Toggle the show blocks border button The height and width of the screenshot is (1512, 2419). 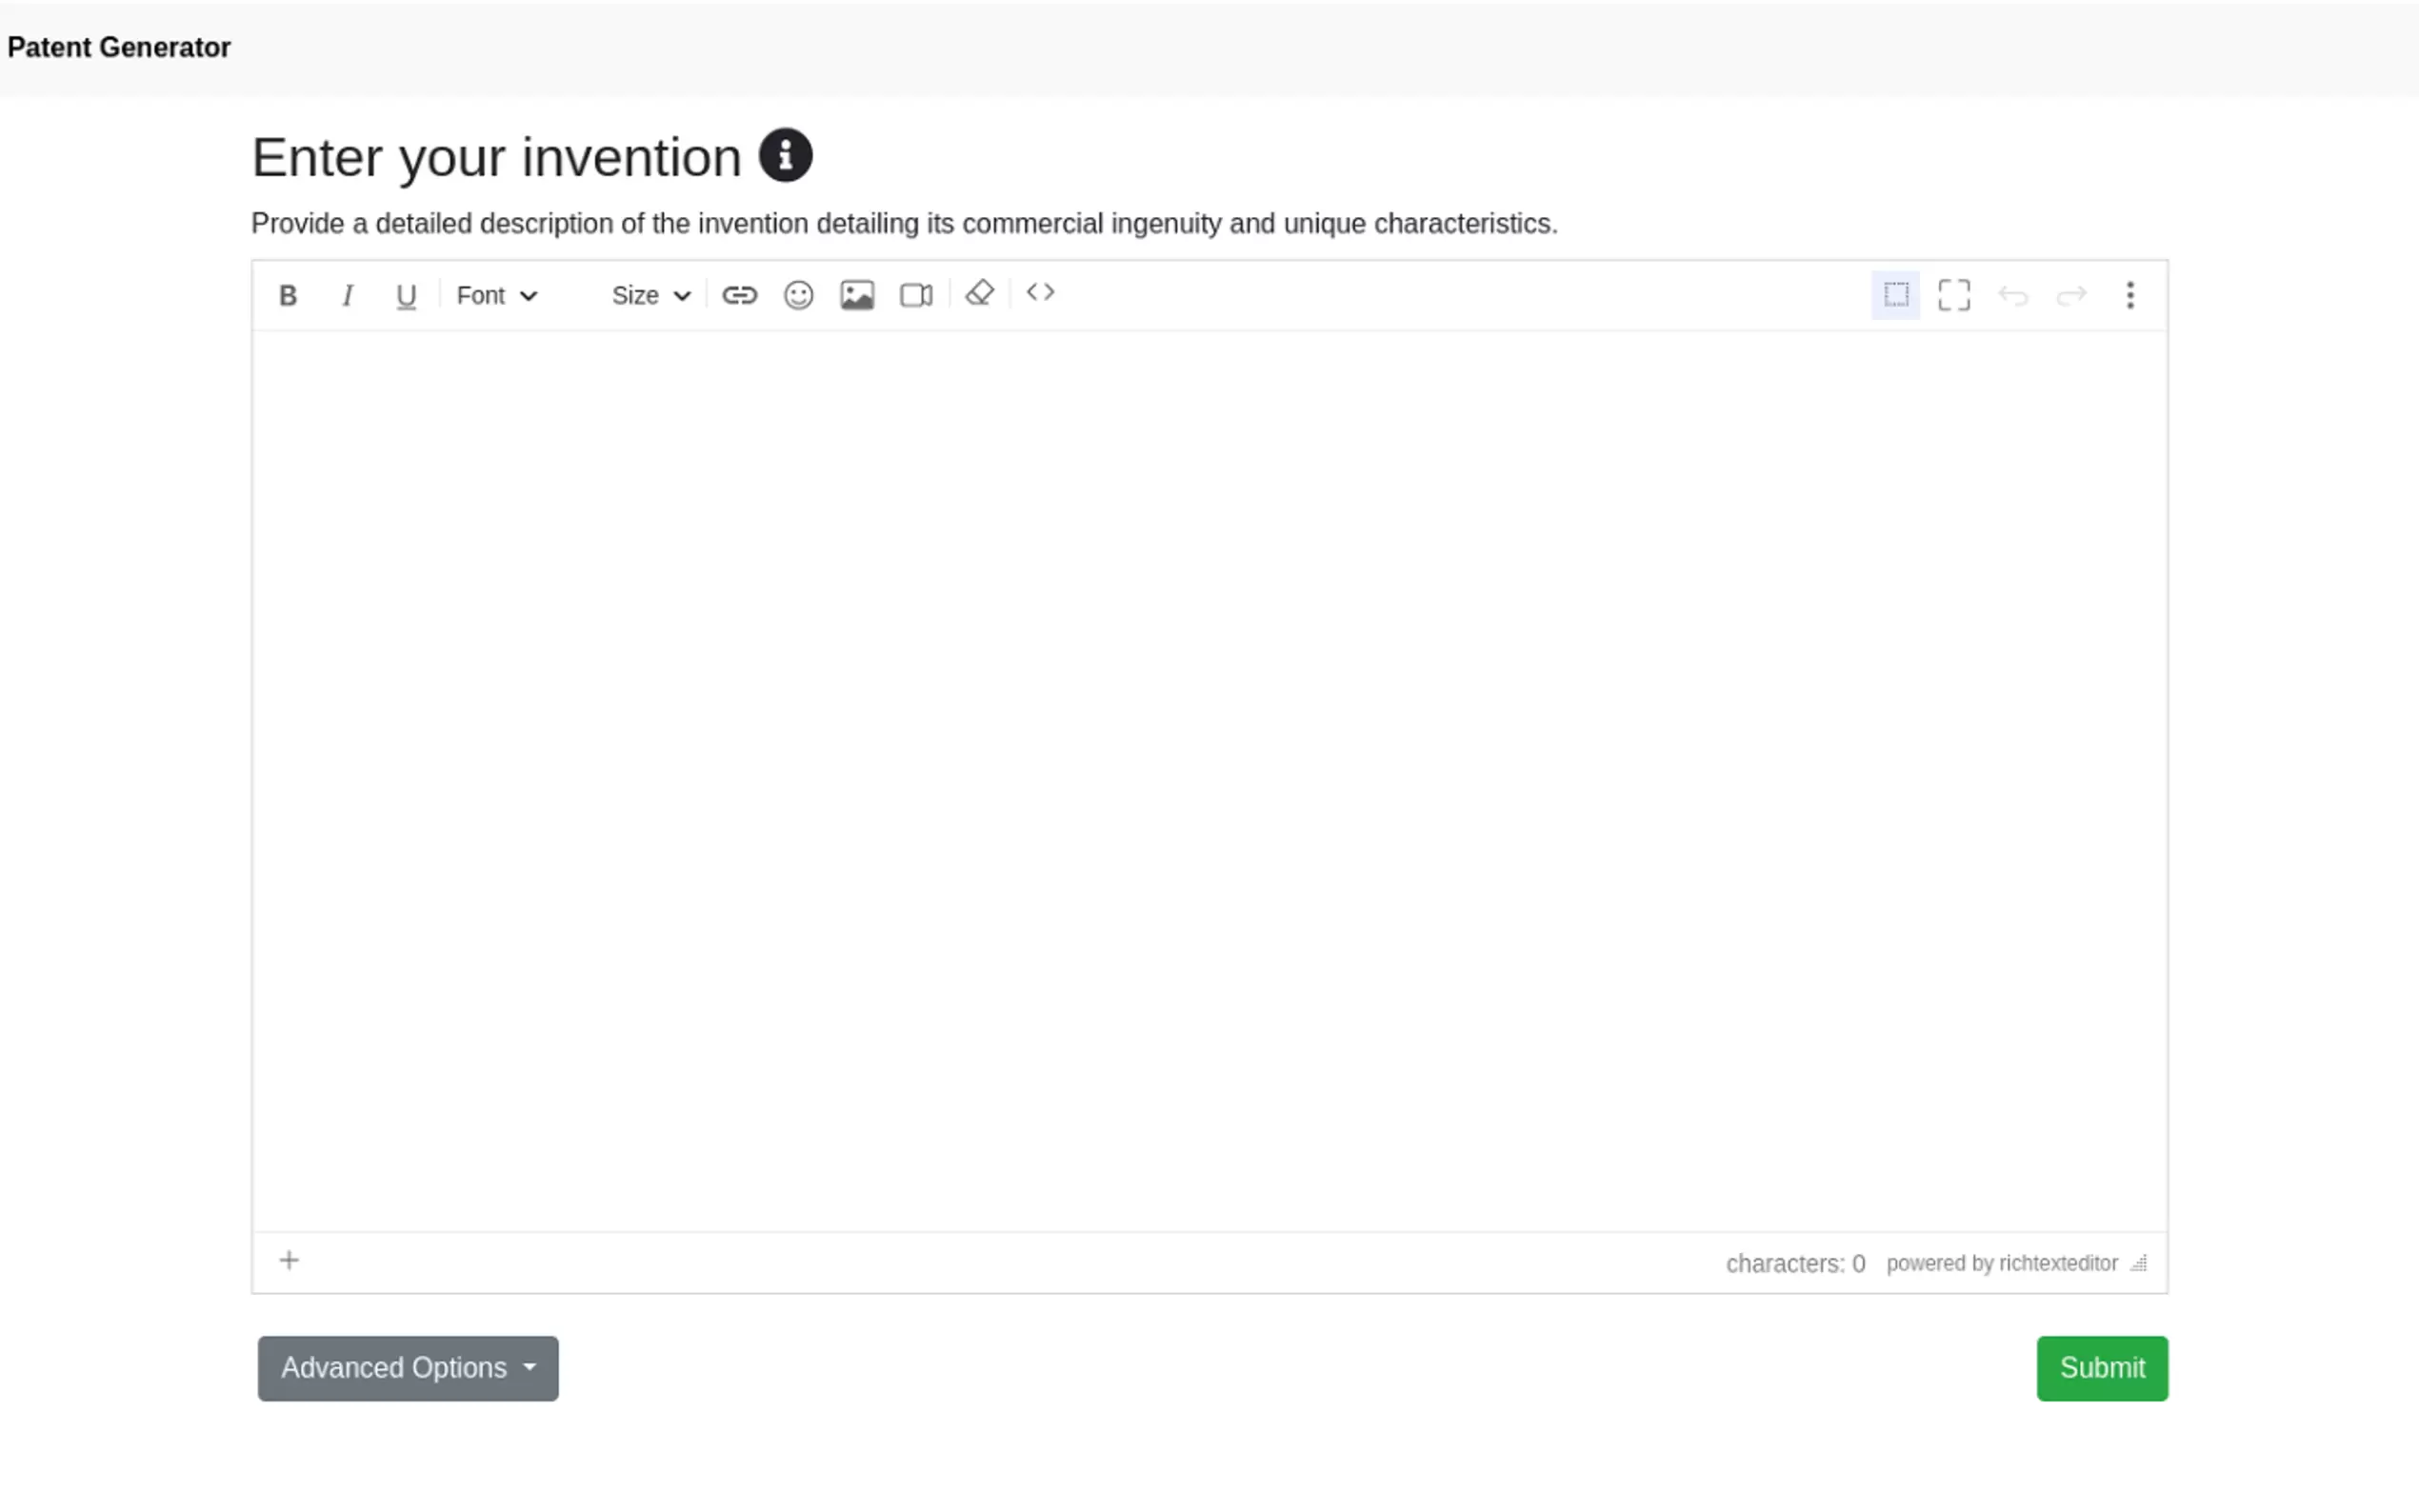(1895, 296)
